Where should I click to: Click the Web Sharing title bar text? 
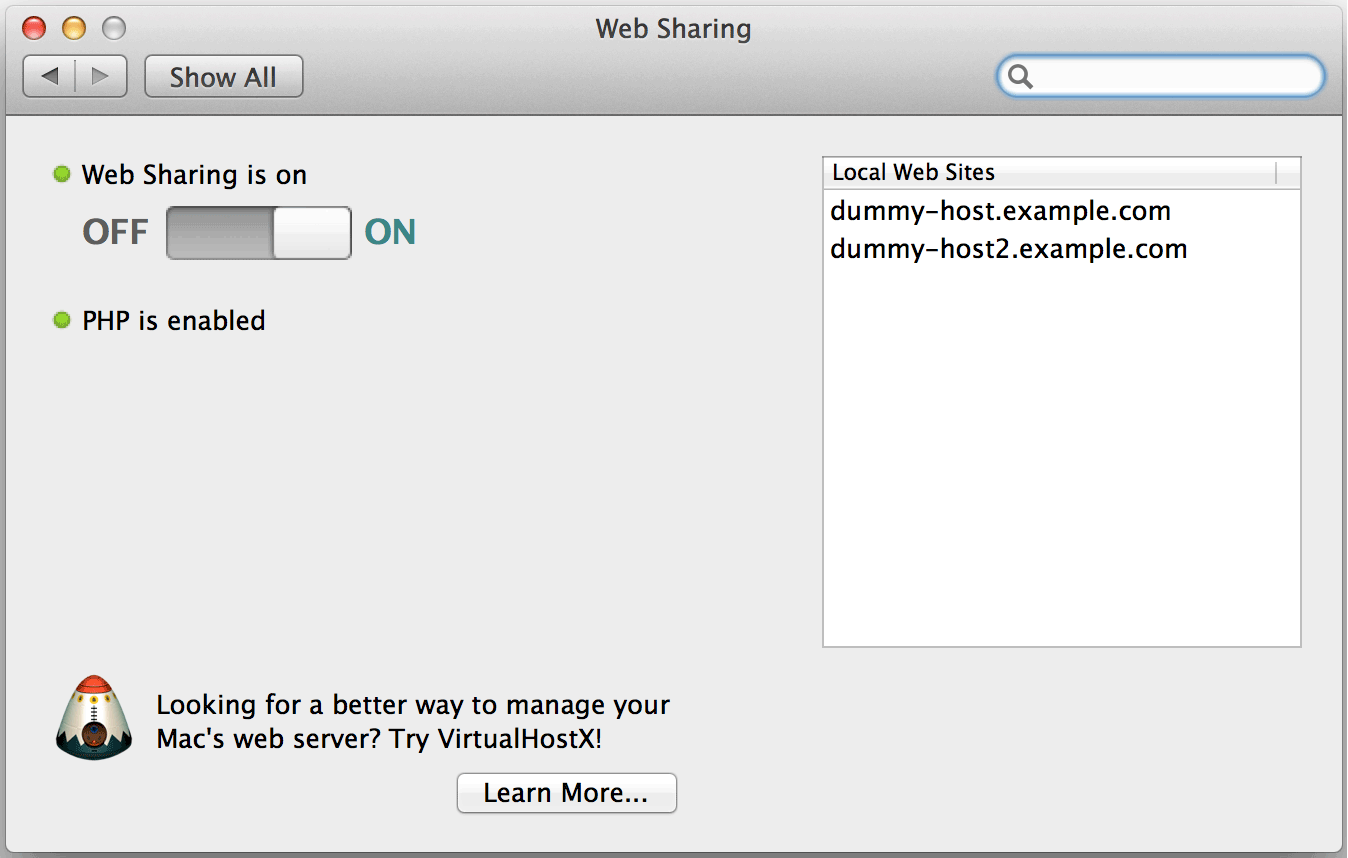[672, 29]
